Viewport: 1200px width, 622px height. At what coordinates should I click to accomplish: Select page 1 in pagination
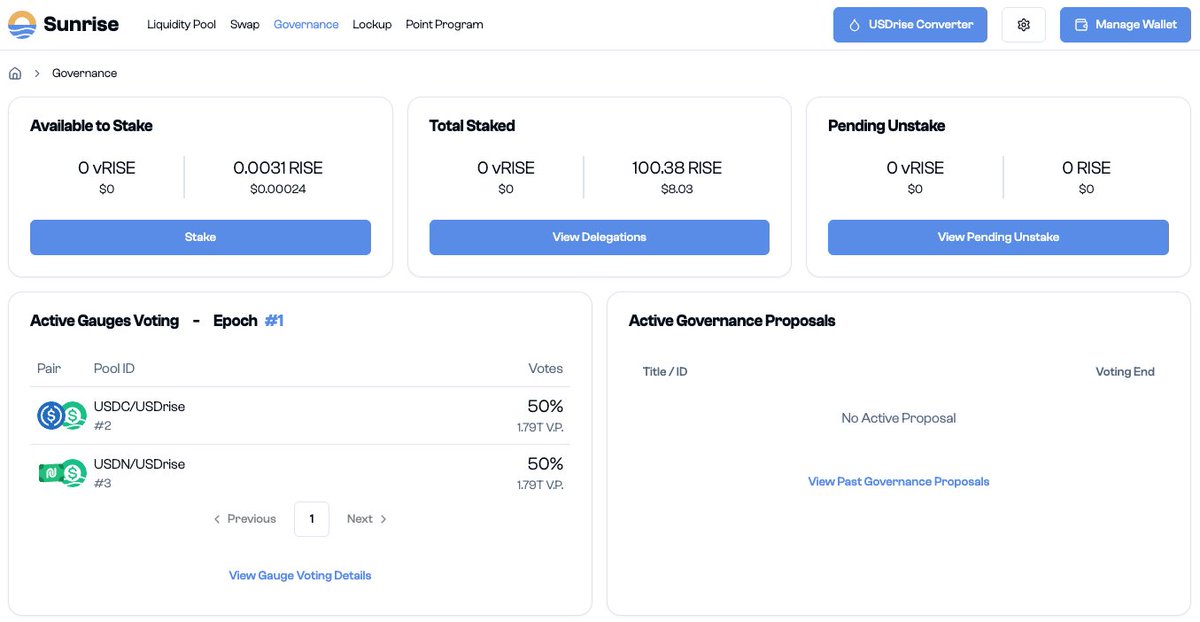pos(312,519)
